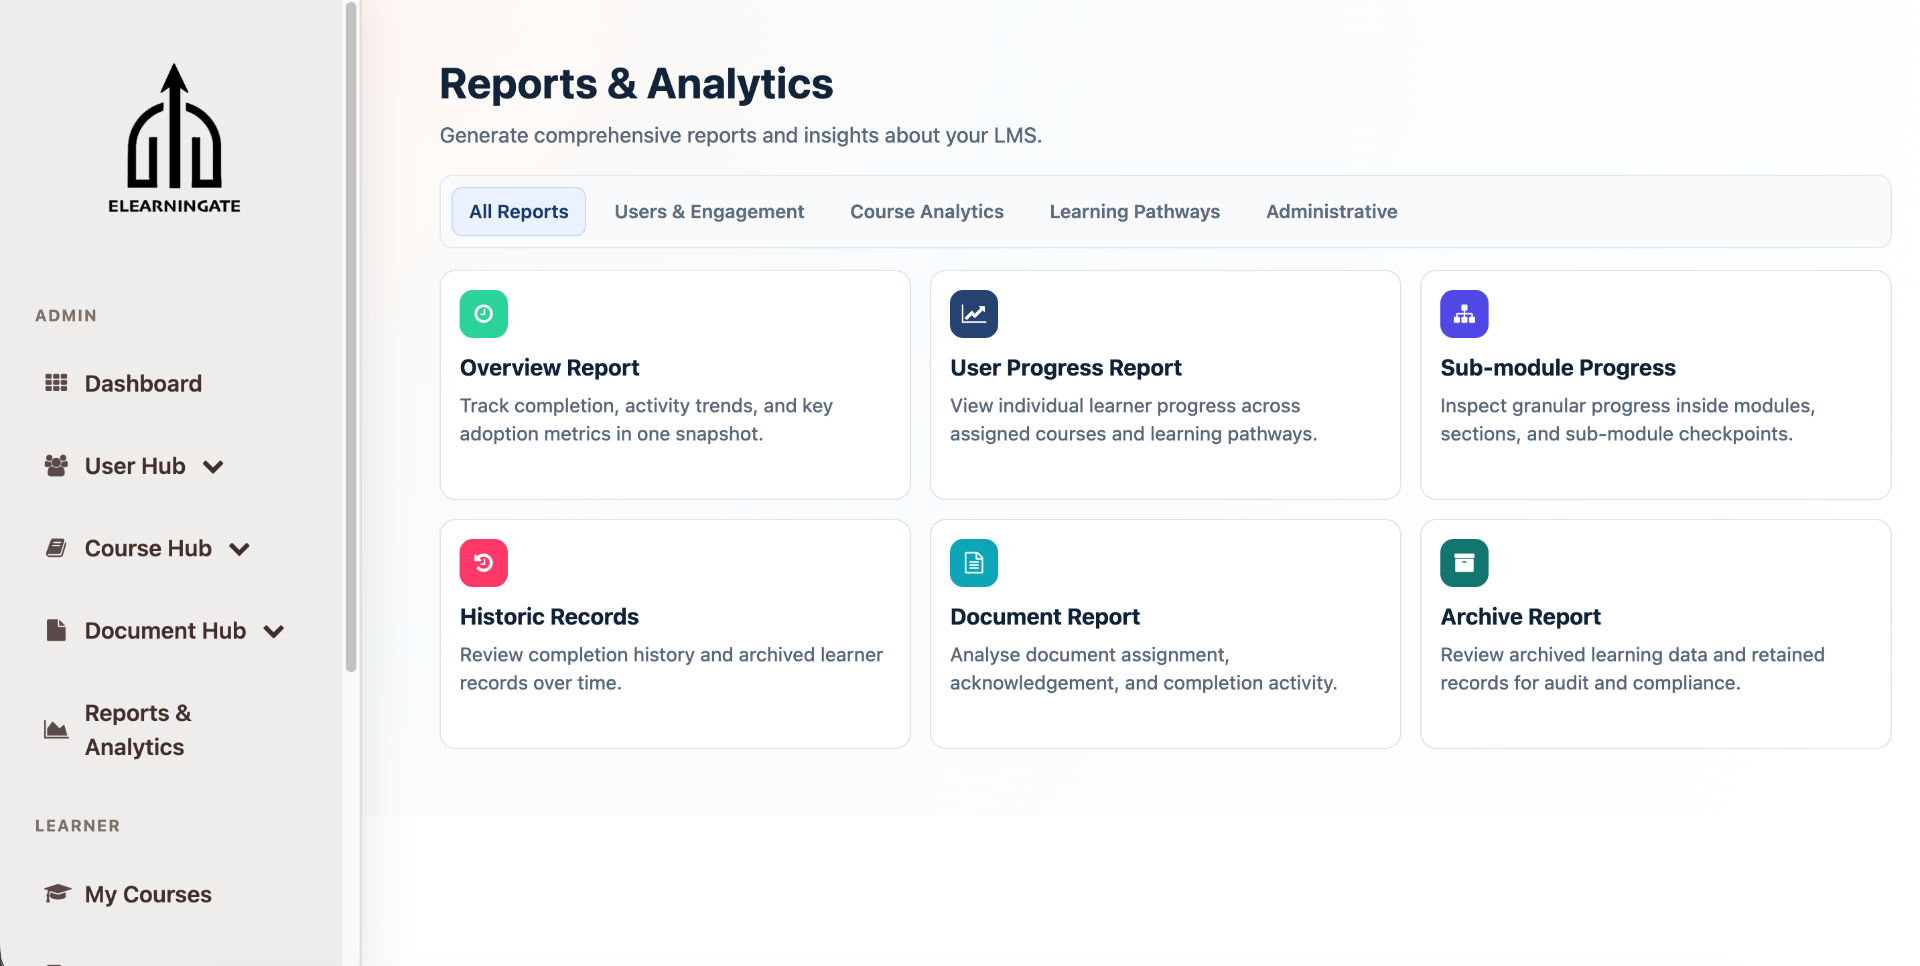Open the Archive Report card title
The width and height of the screenshot is (1920, 966).
coord(1520,617)
